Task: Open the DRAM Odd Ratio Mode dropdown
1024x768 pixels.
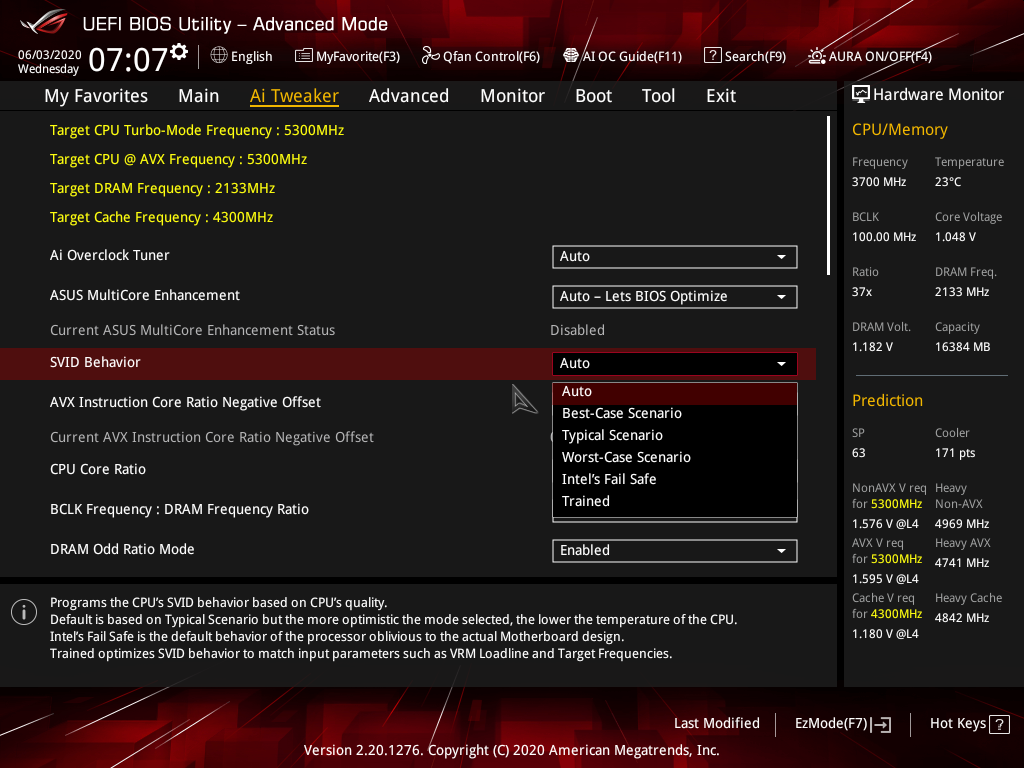Action: point(674,550)
